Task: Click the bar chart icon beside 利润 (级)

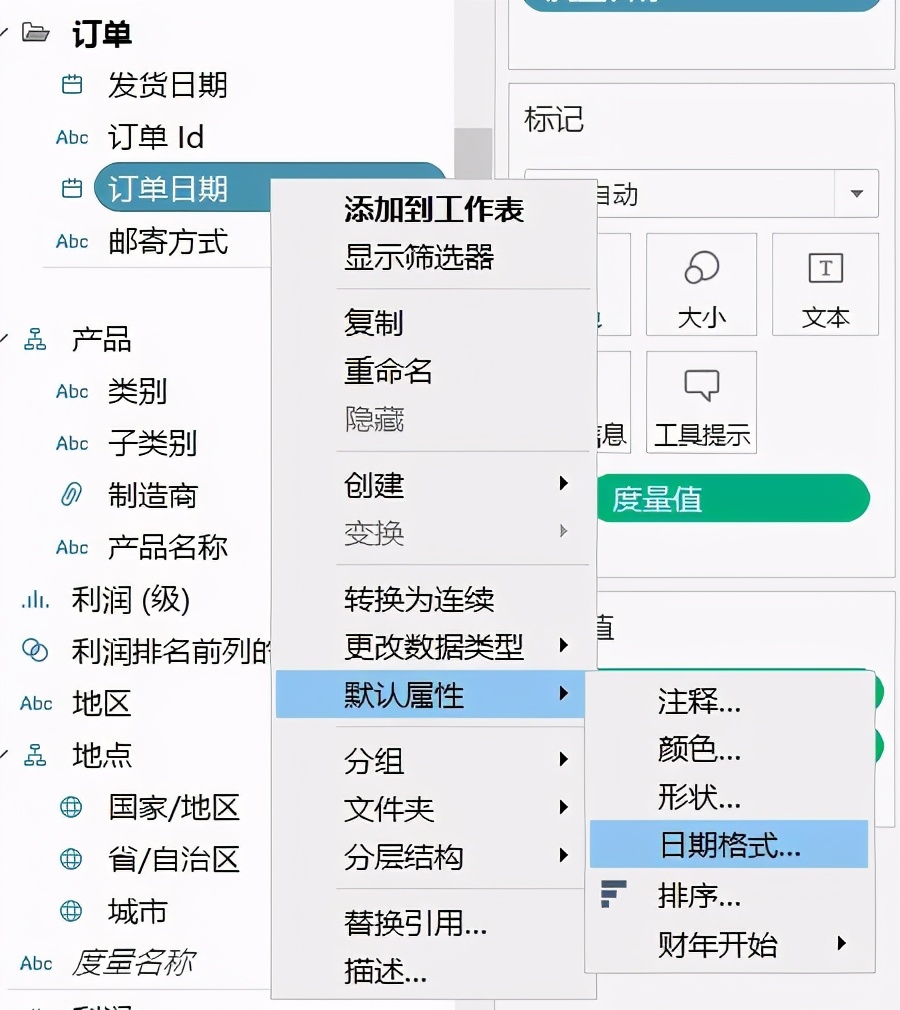Action: click(x=36, y=599)
